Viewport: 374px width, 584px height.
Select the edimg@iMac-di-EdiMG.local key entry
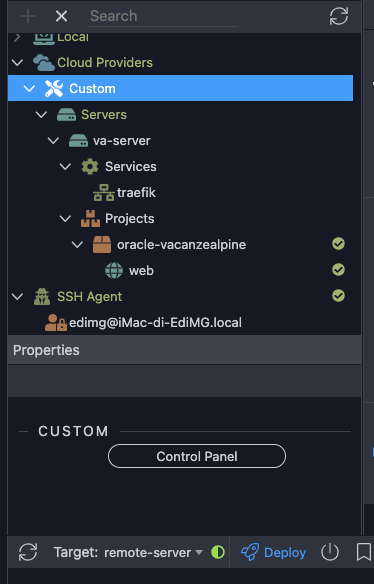(x=143, y=323)
